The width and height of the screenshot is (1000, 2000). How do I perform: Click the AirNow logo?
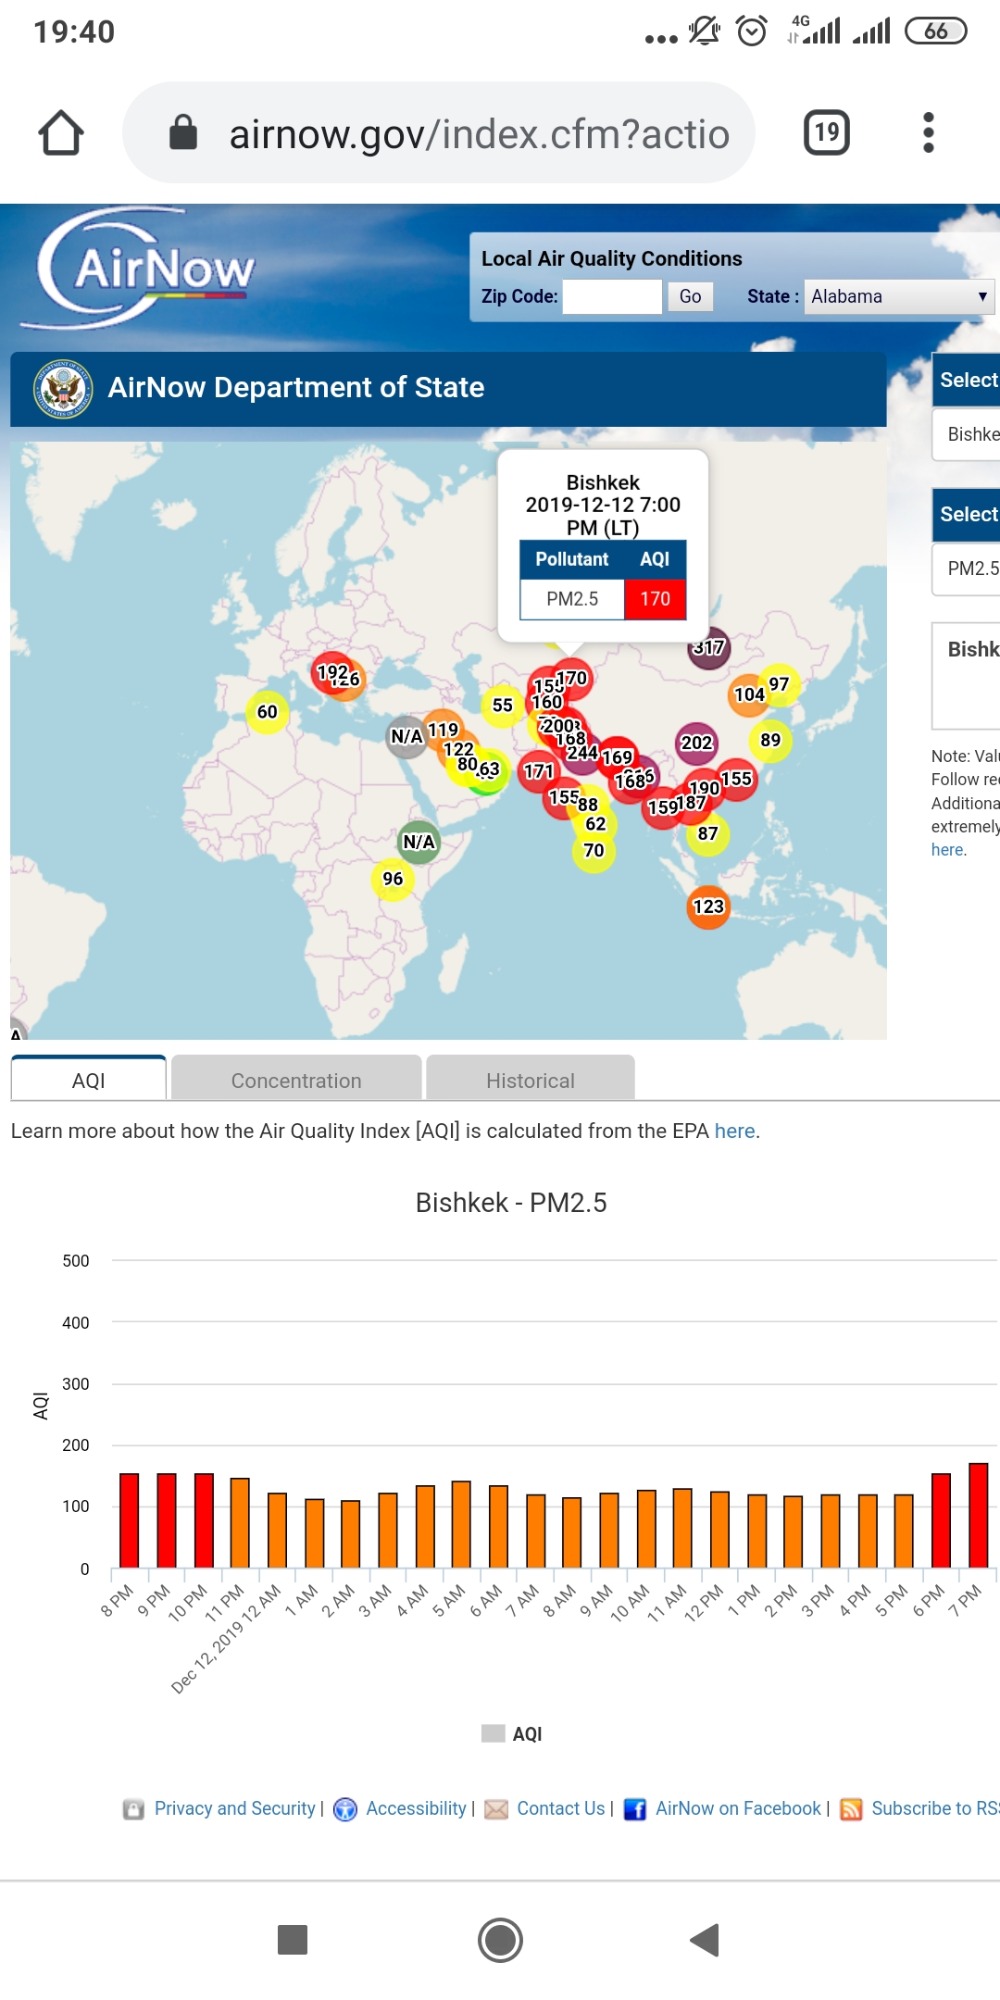point(146,268)
